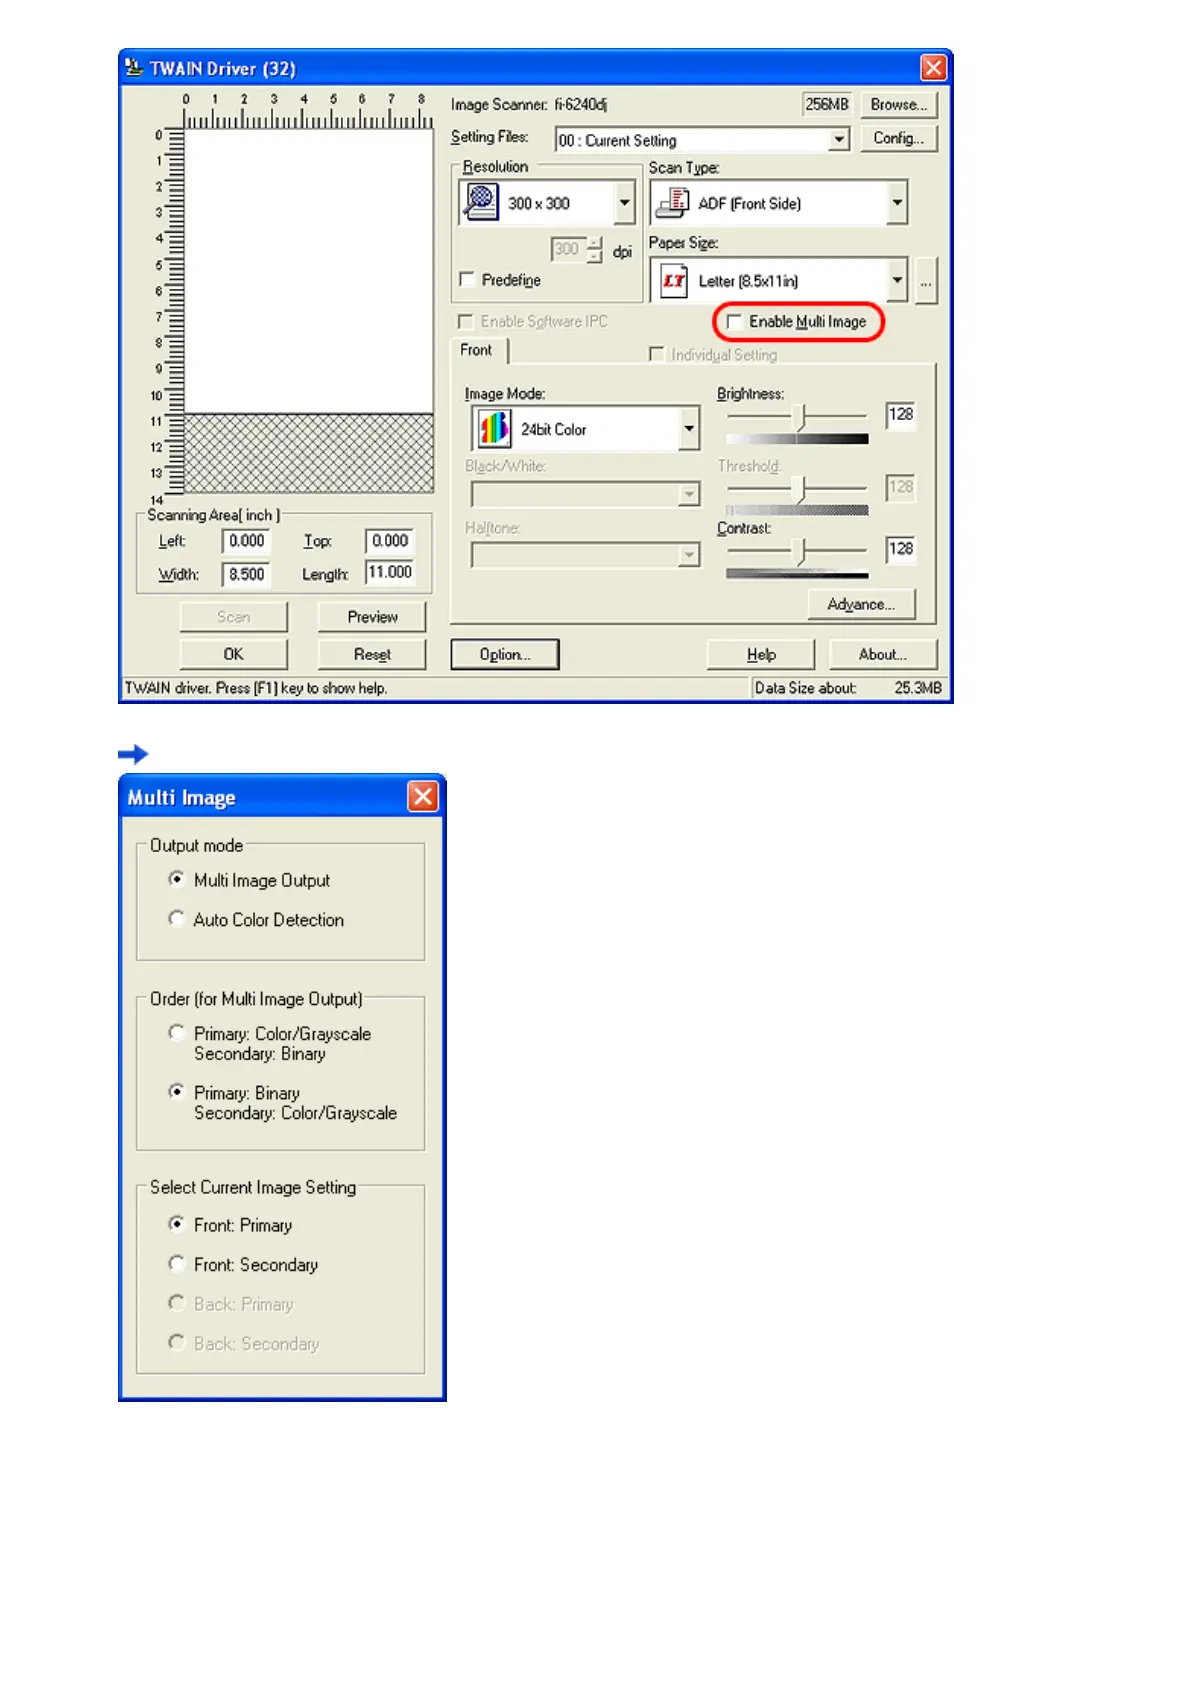The image size is (1190, 1684).
Task: Open the Option... dialog
Action: [x=504, y=654]
